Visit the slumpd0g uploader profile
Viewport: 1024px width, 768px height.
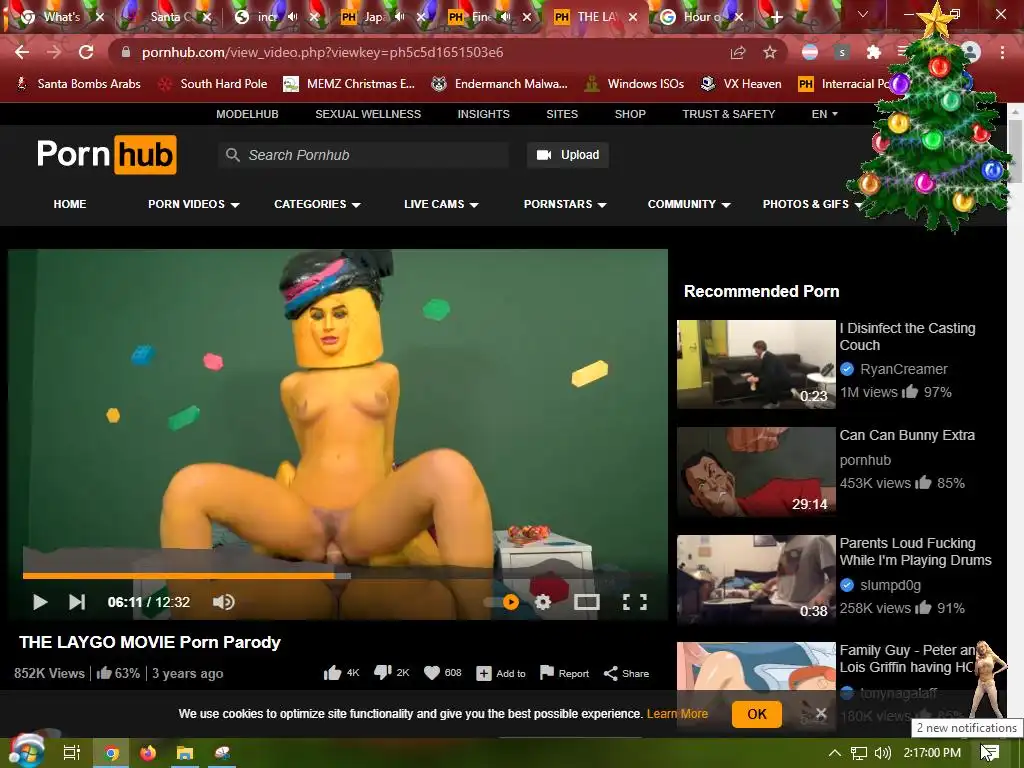[x=890, y=584]
